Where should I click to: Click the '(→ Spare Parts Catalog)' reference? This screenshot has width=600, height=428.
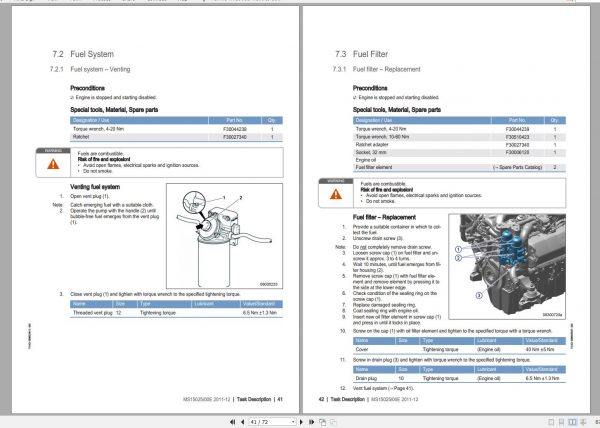point(517,168)
